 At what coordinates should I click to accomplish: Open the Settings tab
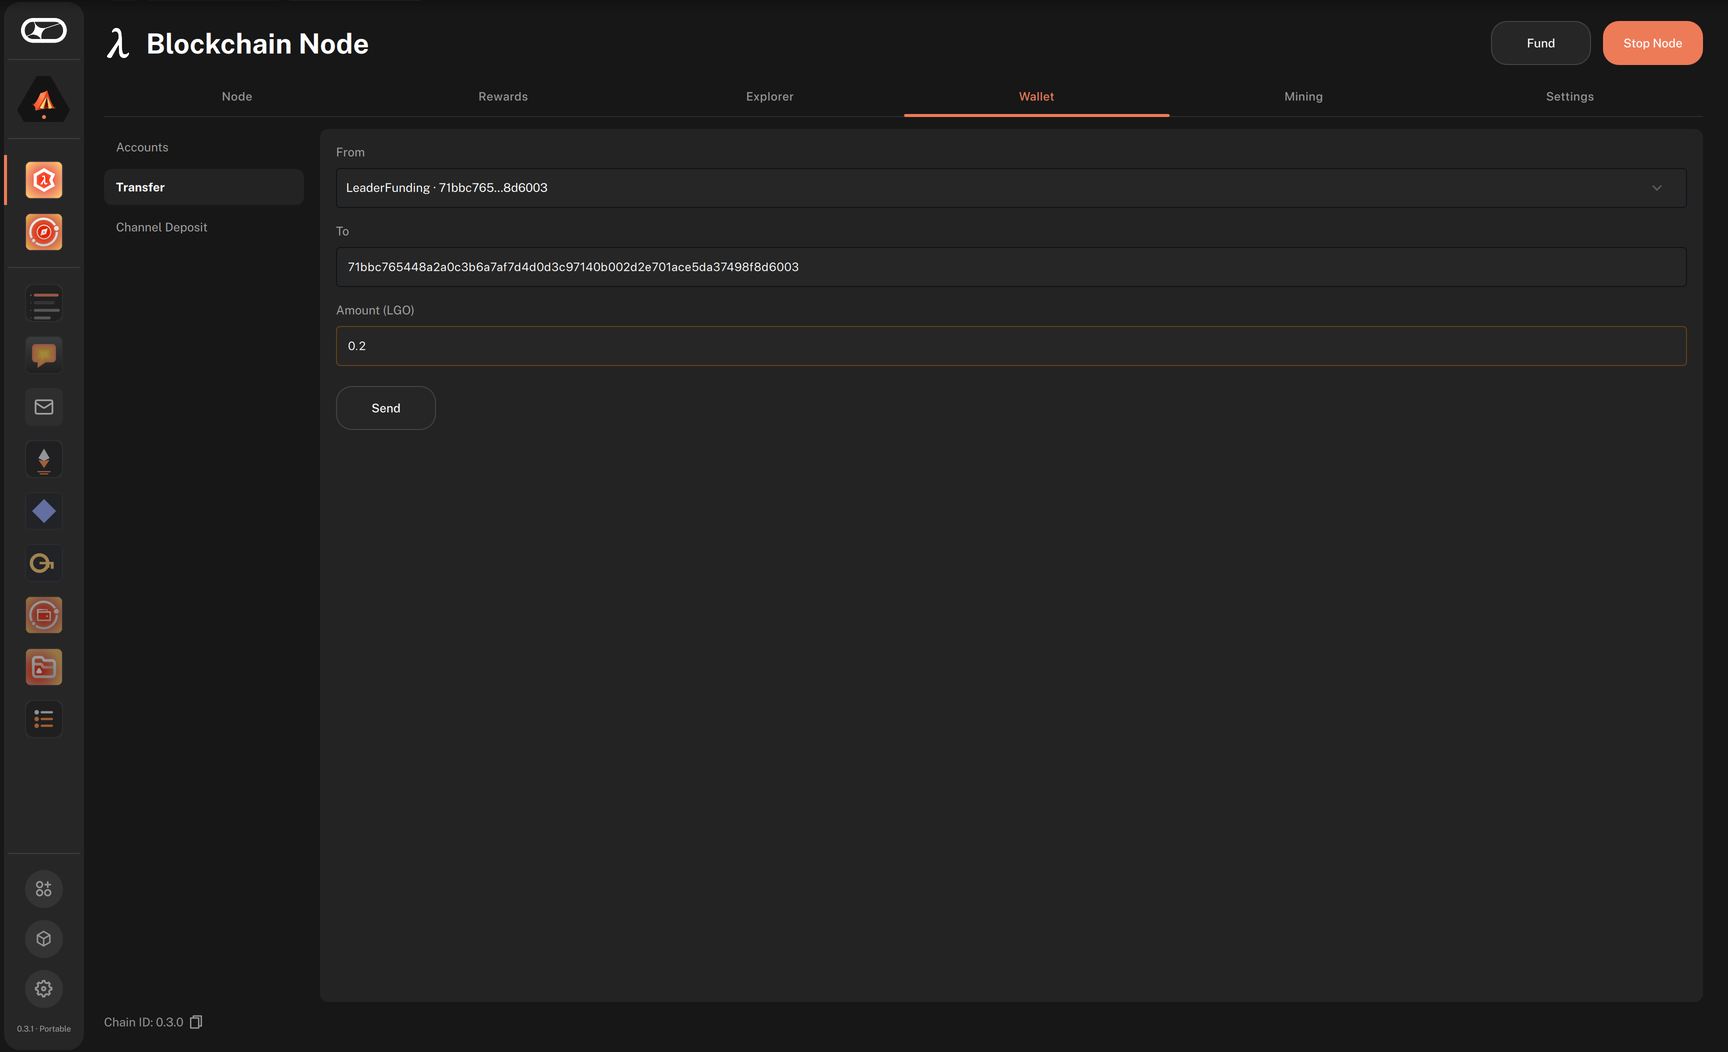(x=1570, y=97)
